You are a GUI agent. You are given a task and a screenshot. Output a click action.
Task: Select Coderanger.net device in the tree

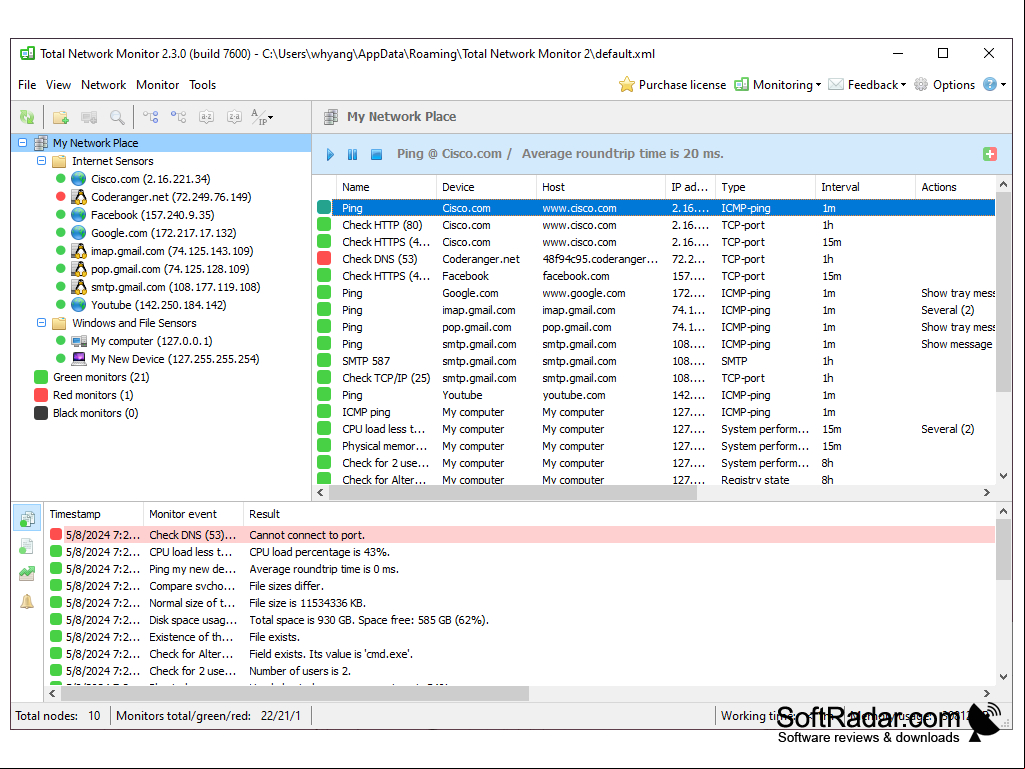[171, 197]
